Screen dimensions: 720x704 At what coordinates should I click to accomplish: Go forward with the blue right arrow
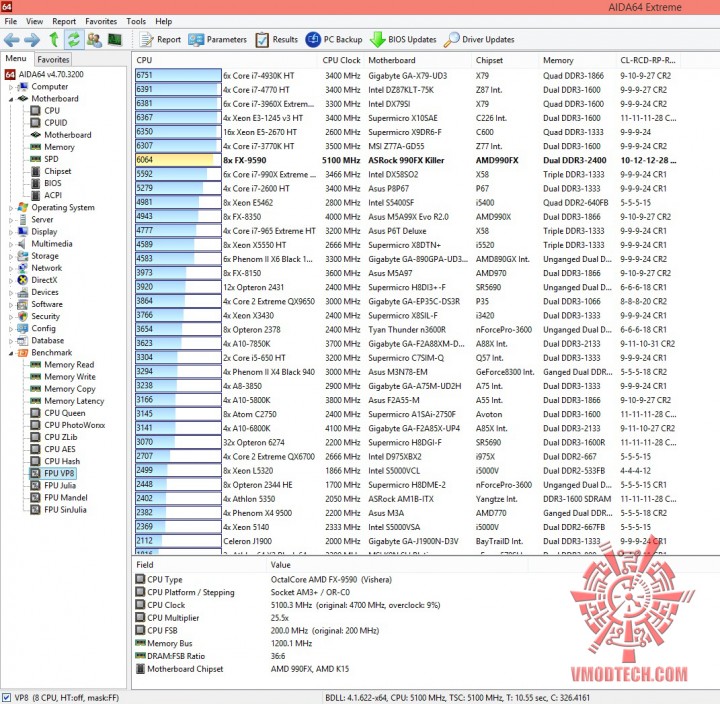tap(32, 40)
